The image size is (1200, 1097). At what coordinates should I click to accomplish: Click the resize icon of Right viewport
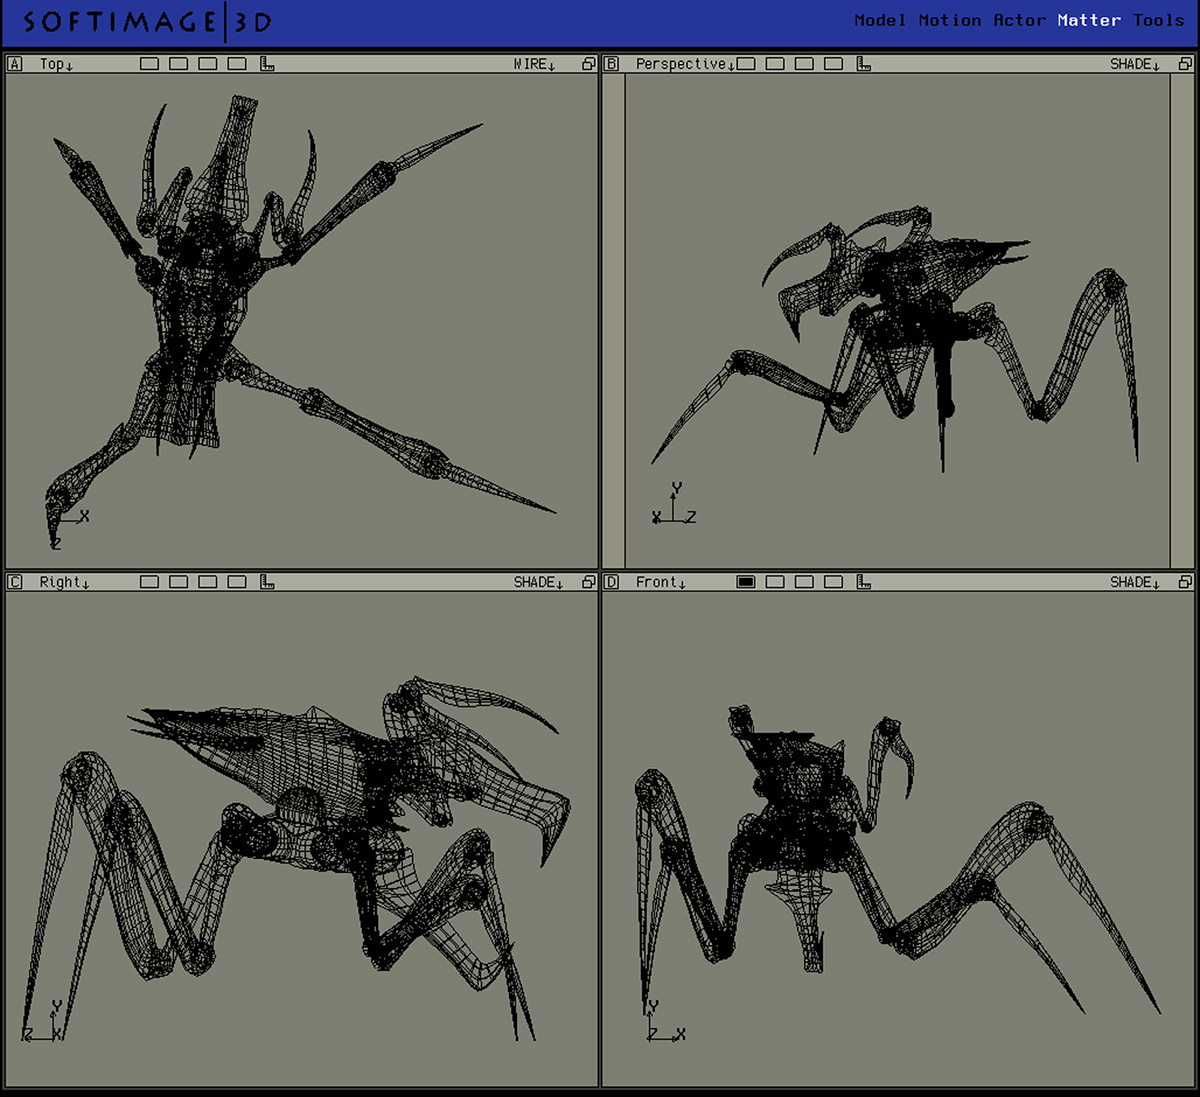coord(589,582)
